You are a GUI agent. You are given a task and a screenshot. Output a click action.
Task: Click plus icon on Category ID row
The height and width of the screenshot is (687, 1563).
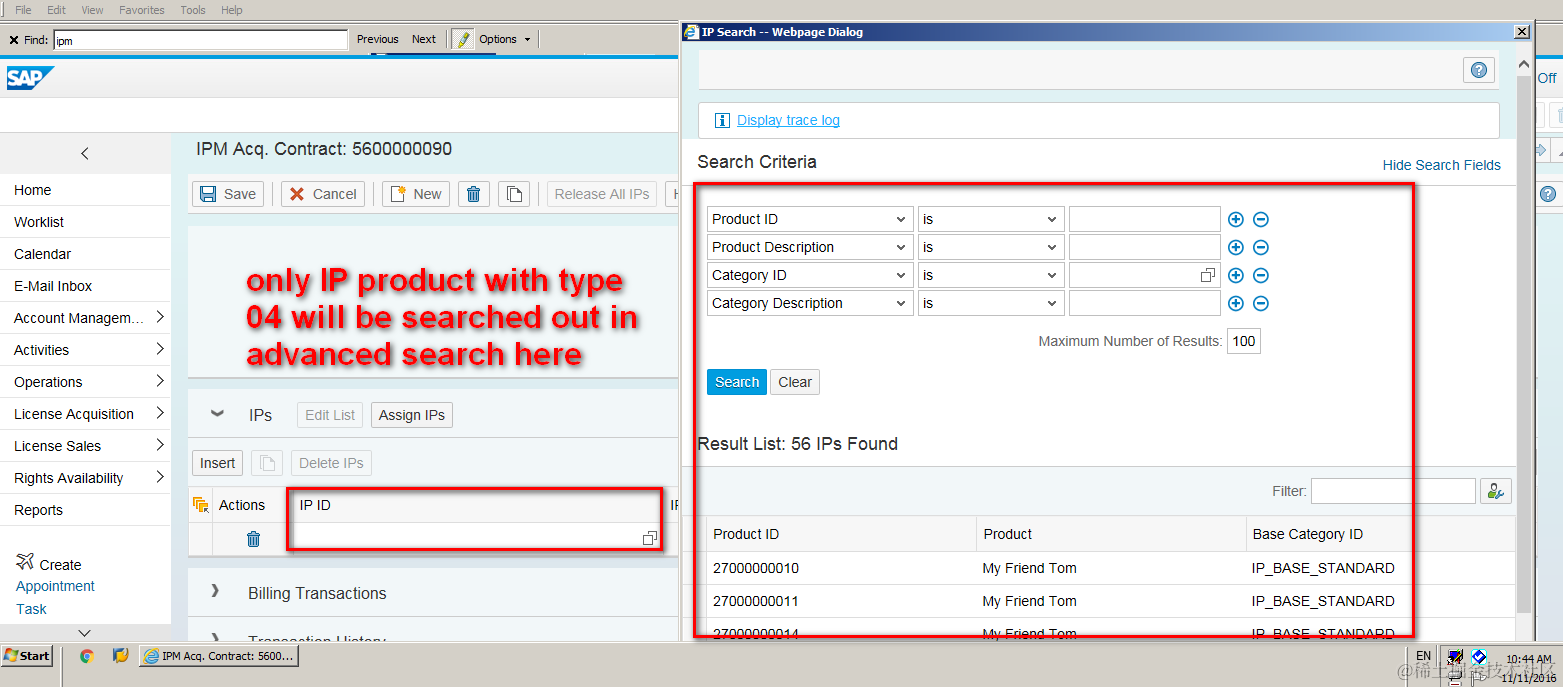coord(1235,275)
